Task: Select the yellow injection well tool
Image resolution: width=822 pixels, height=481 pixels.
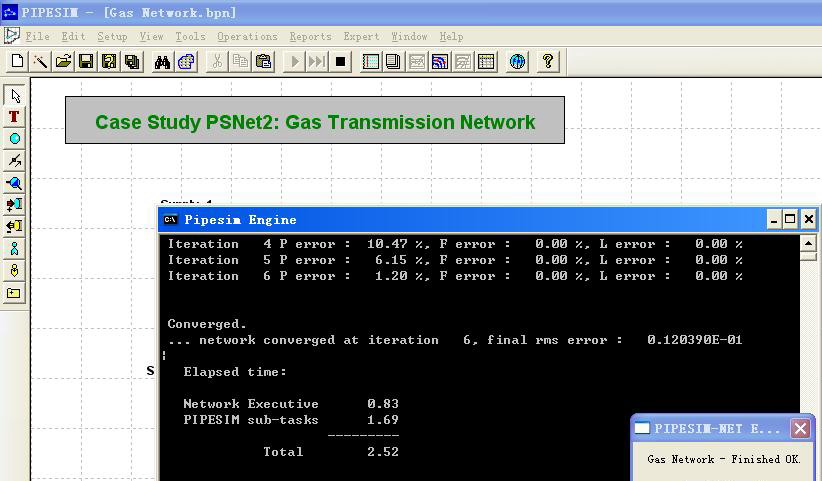Action: pyautogui.click(x=14, y=270)
